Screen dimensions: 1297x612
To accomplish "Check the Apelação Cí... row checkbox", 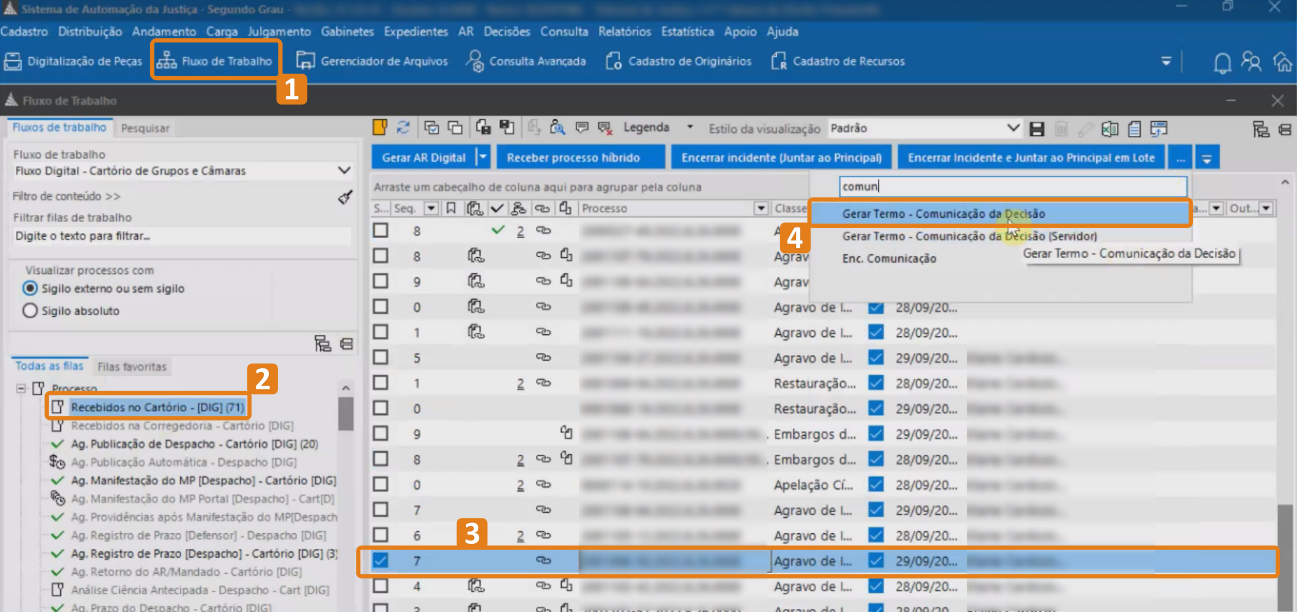I will (381, 485).
